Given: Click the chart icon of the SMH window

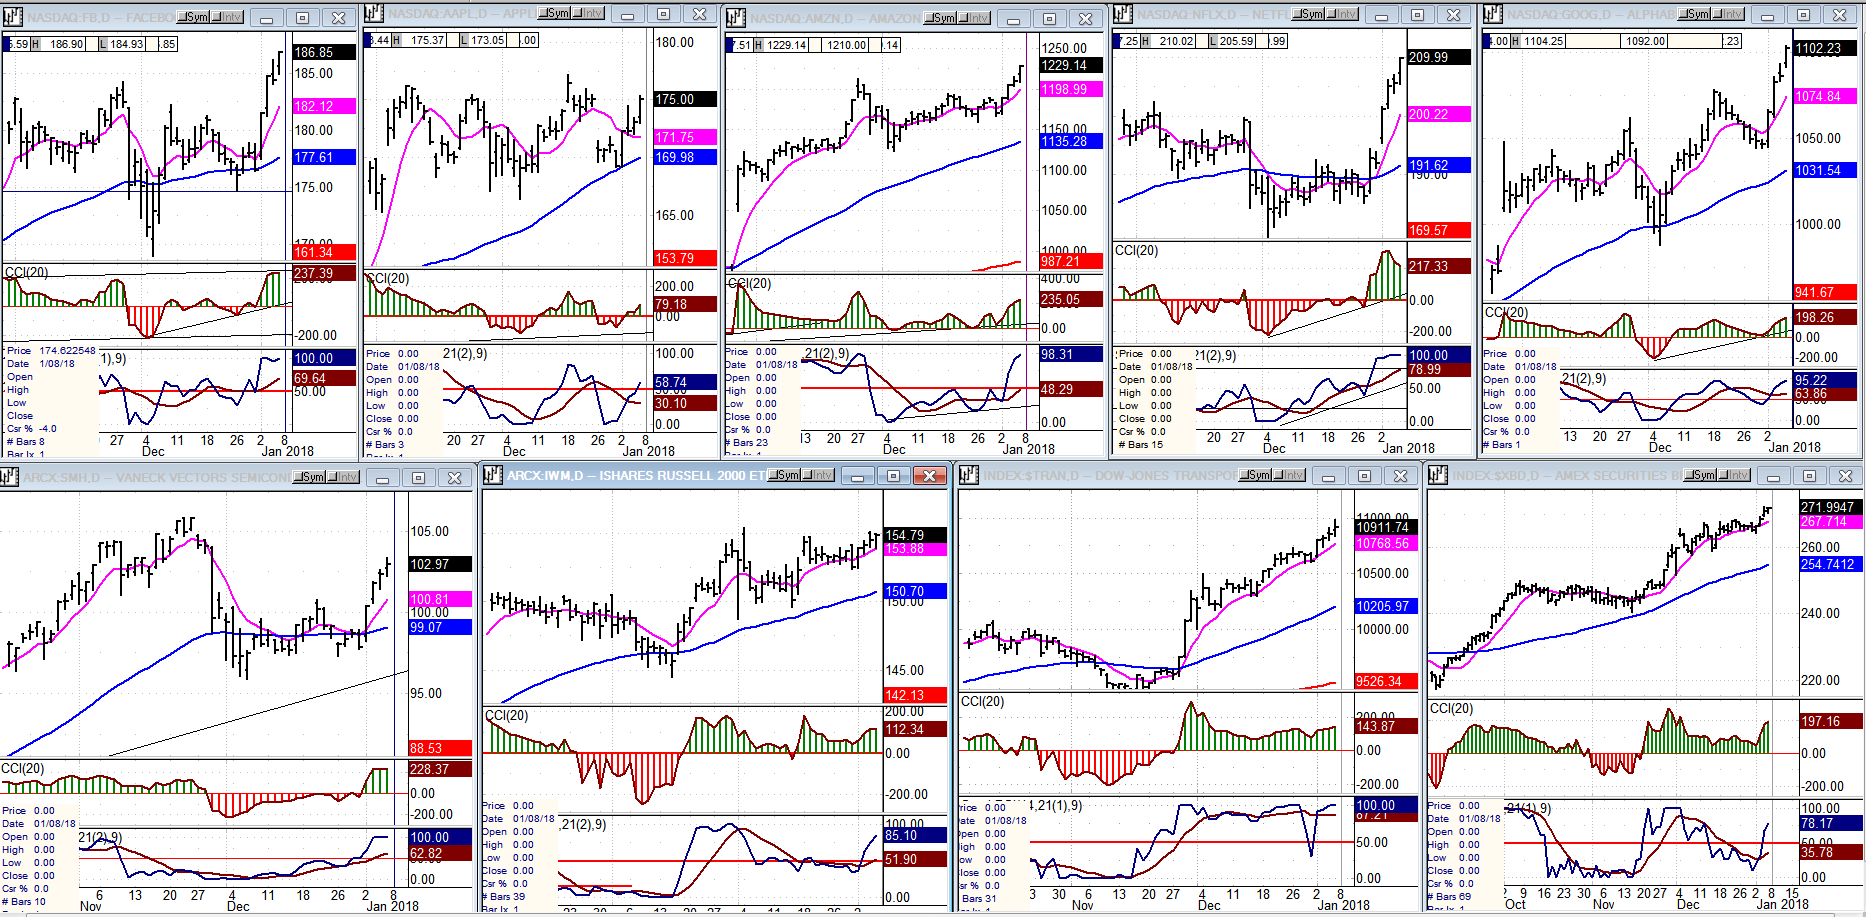Looking at the screenshot, I should pyautogui.click(x=10, y=477).
